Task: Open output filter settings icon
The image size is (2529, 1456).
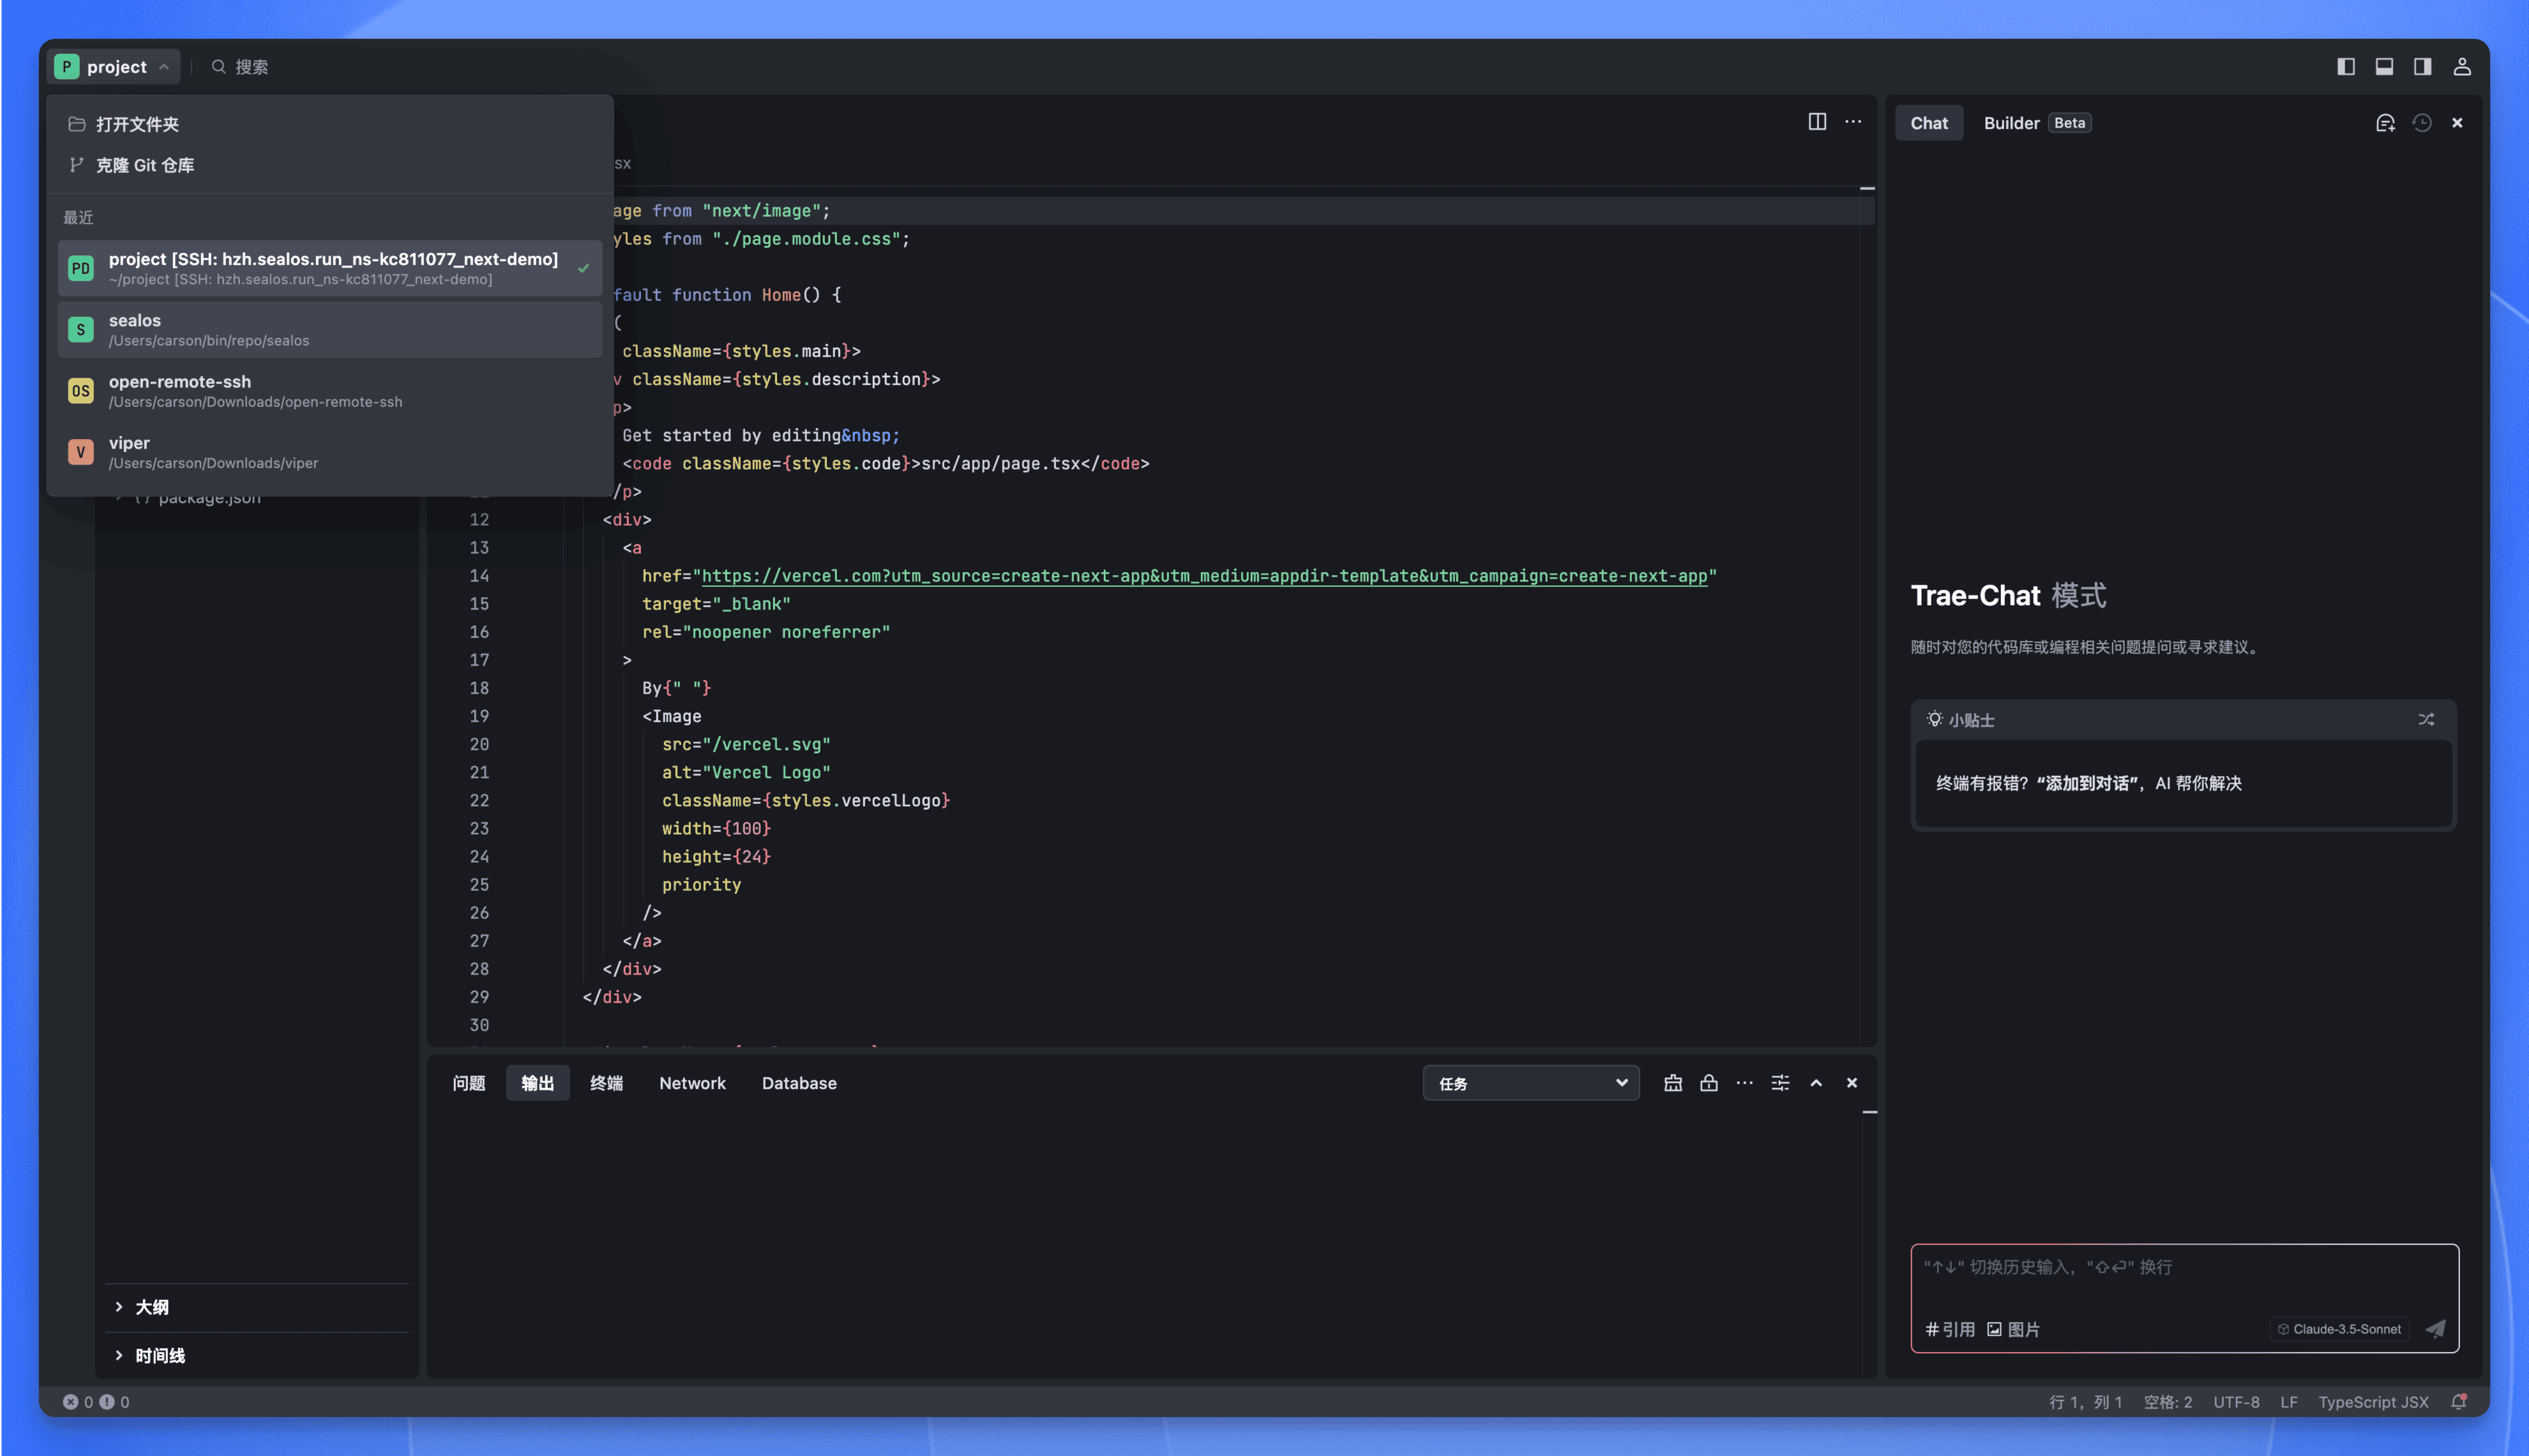Action: click(1780, 1082)
